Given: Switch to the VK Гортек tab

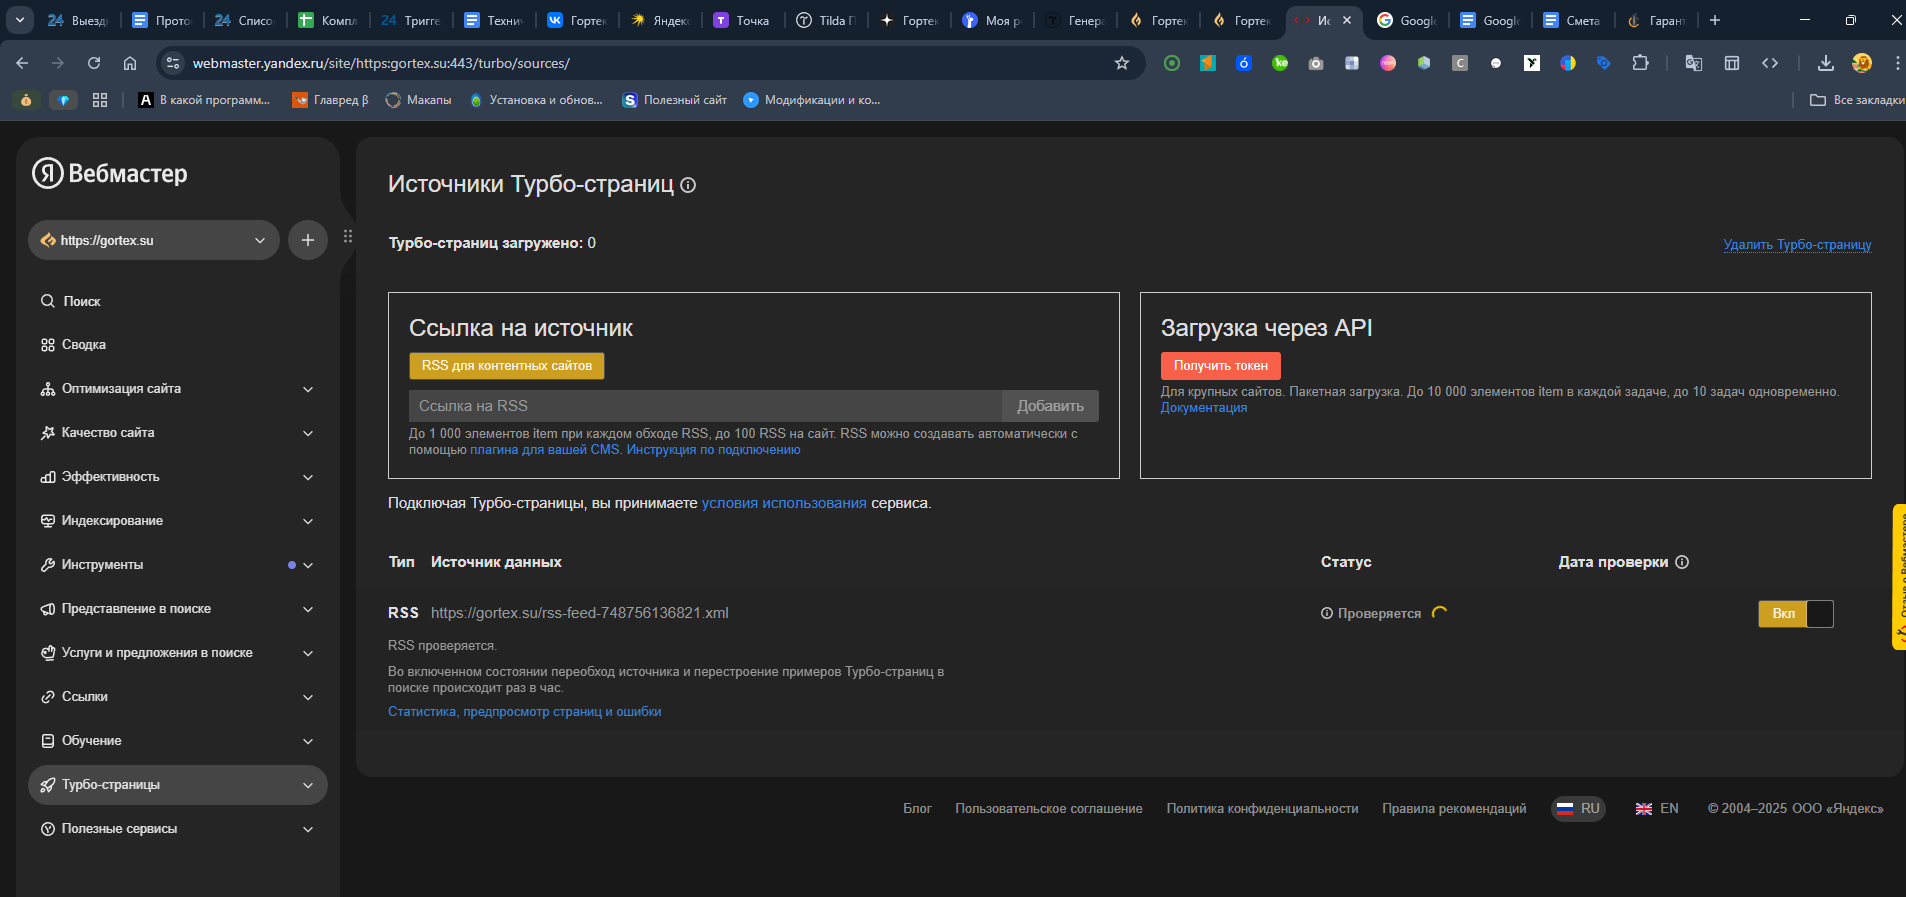Looking at the screenshot, I should pyautogui.click(x=576, y=20).
